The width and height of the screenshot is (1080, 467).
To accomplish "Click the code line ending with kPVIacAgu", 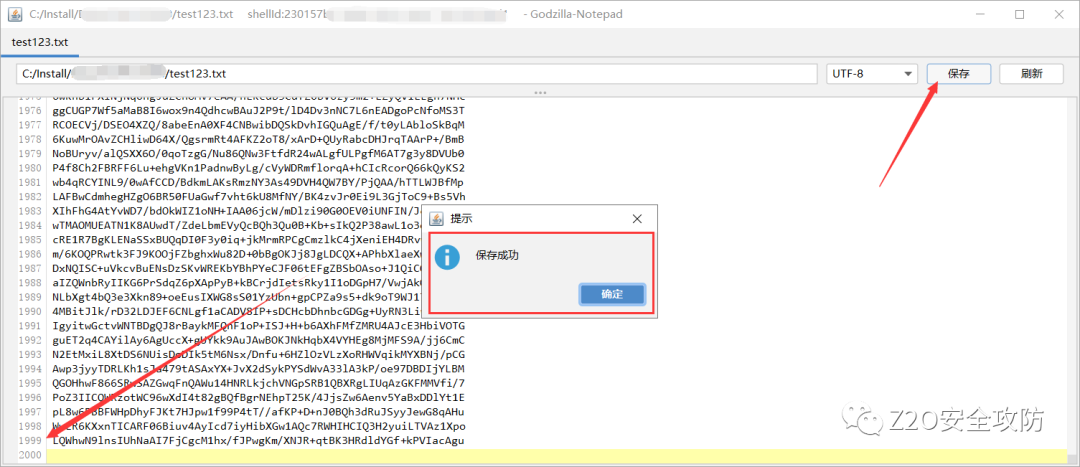I will pyautogui.click(x=259, y=440).
